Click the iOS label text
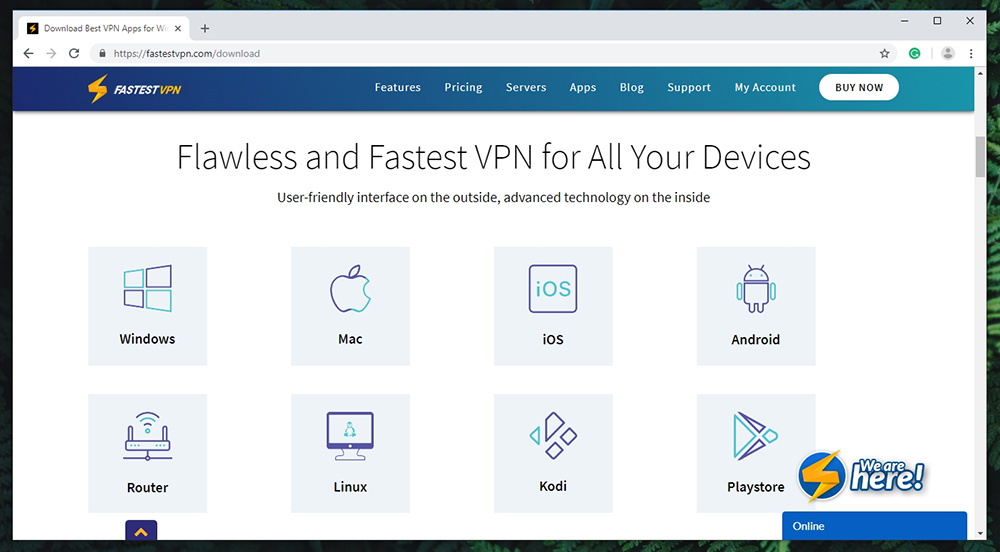The width and height of the screenshot is (1000, 552). (553, 340)
